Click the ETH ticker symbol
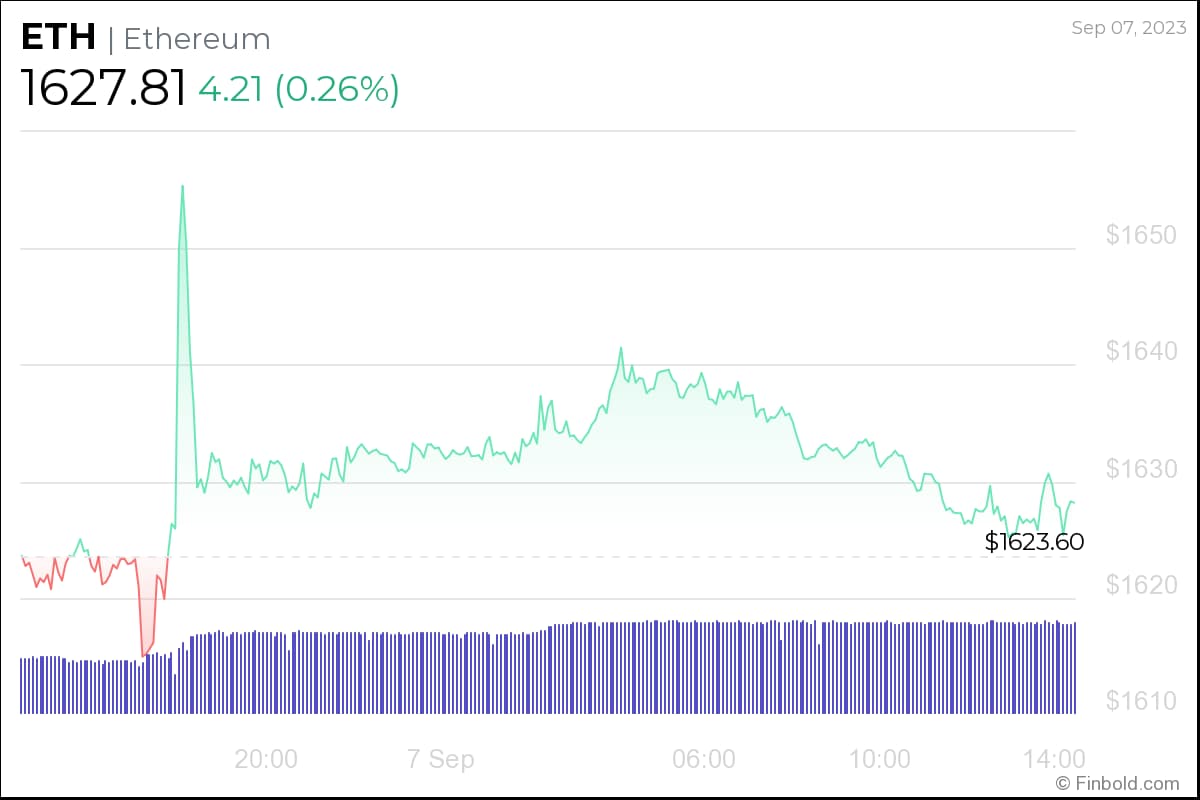 point(58,38)
